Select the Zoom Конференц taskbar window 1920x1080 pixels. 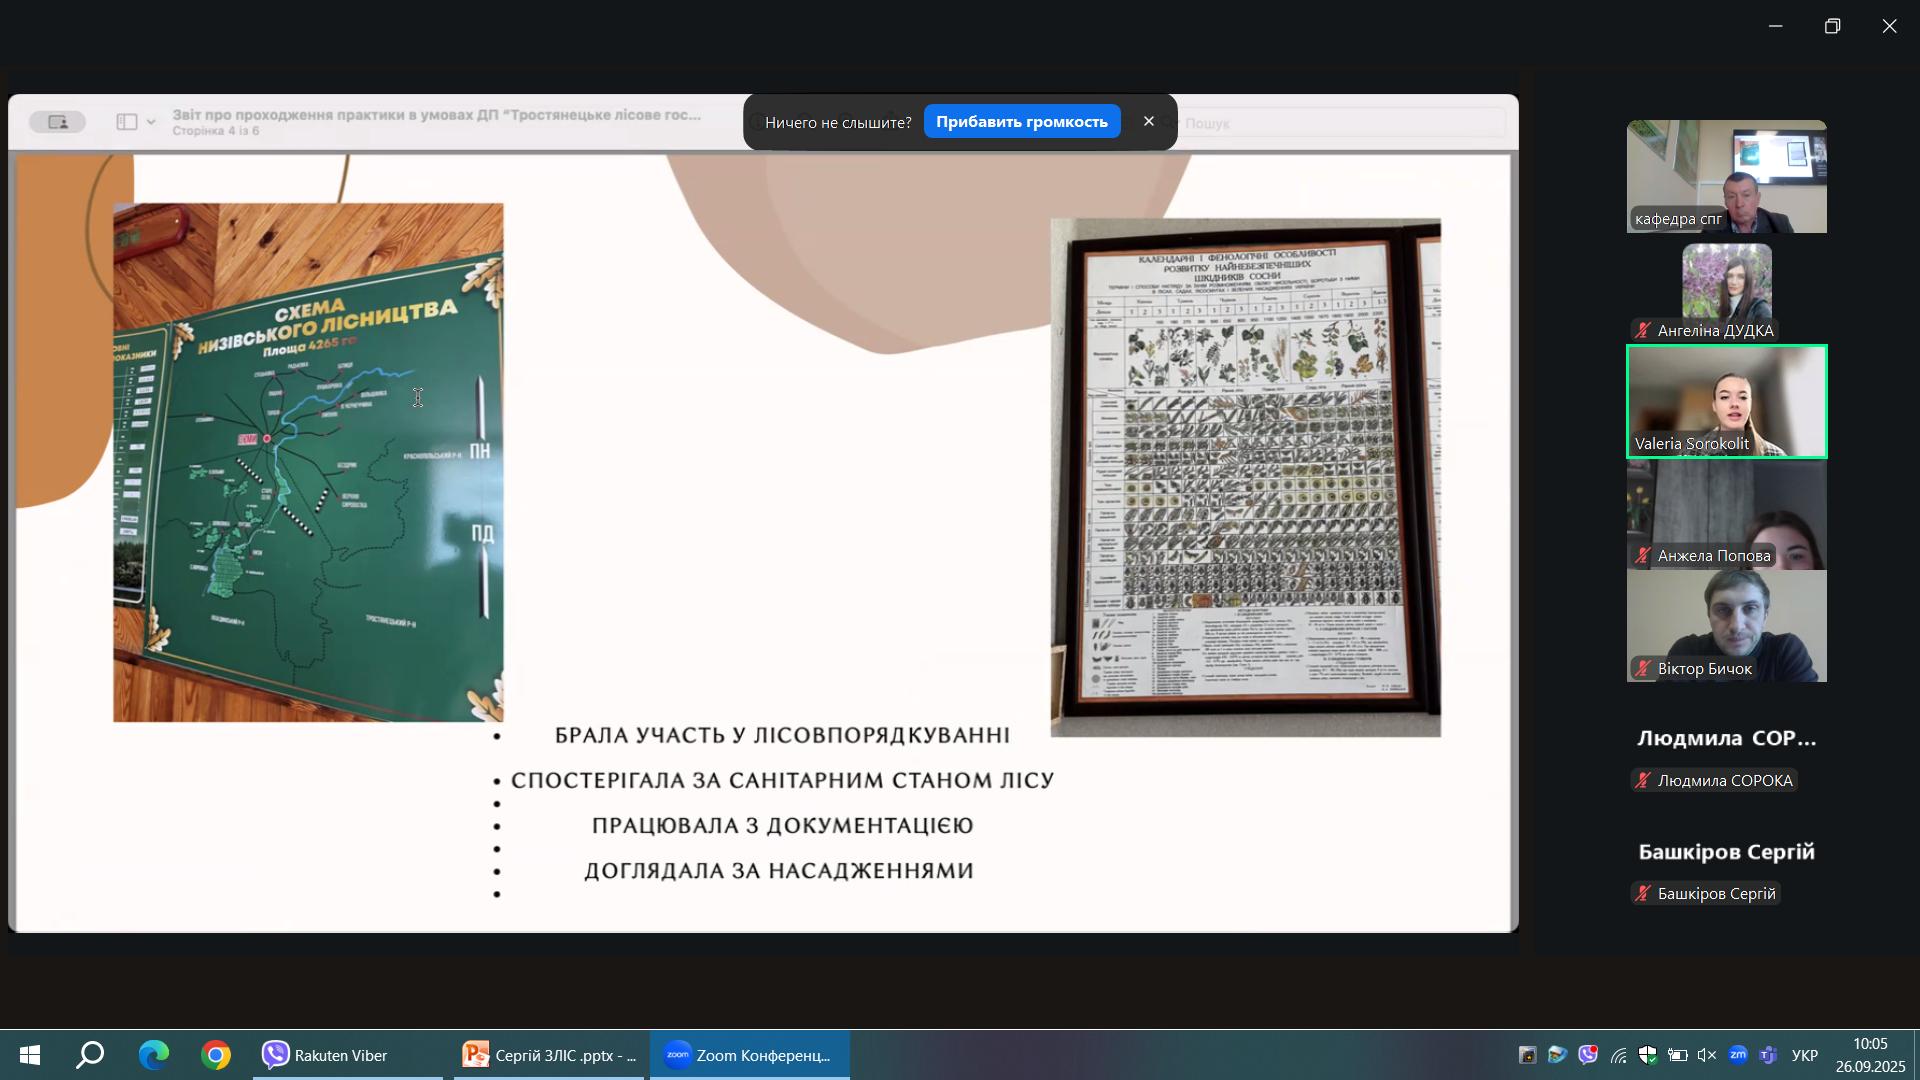(x=749, y=1055)
